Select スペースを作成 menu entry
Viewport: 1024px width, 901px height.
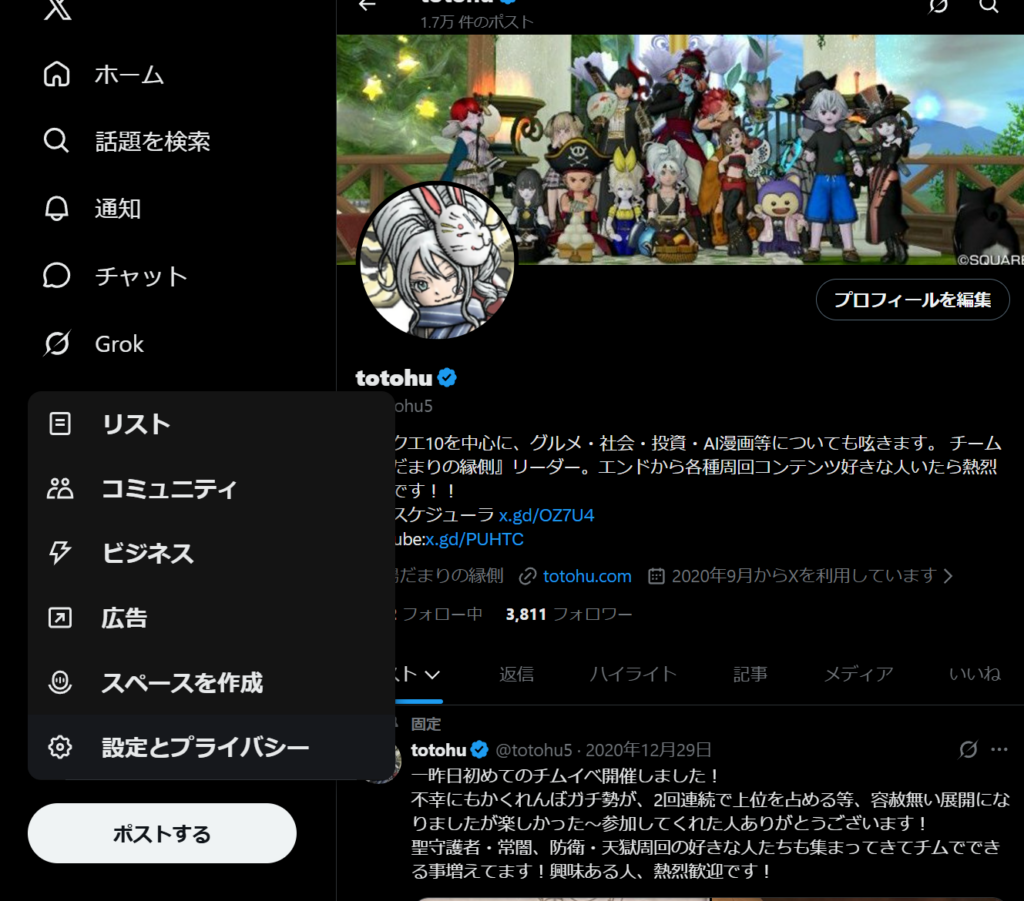pos(211,682)
